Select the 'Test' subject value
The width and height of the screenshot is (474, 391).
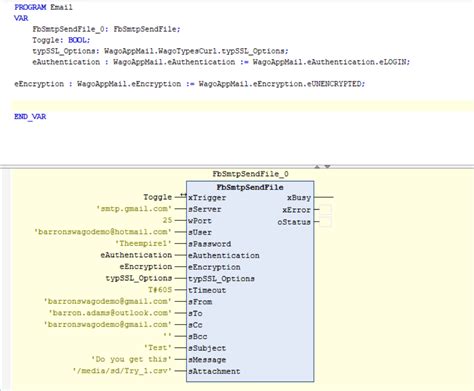point(158,348)
